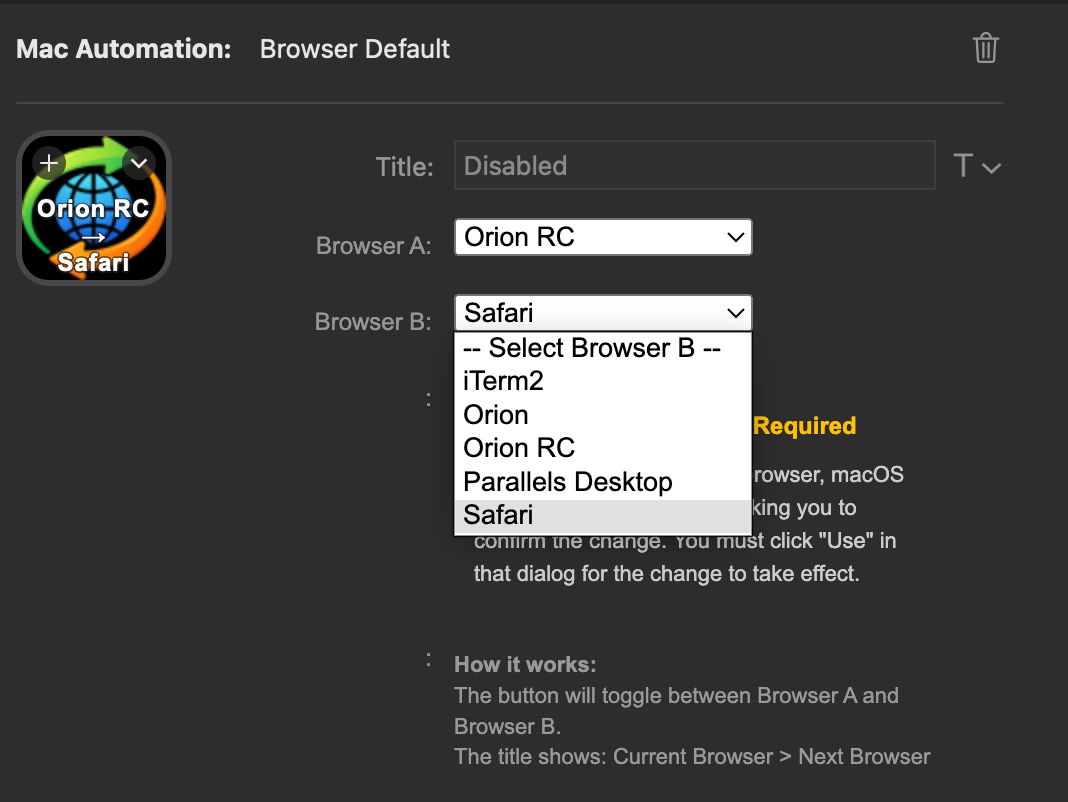
Task: Open the Browser B selector
Action: click(603, 313)
